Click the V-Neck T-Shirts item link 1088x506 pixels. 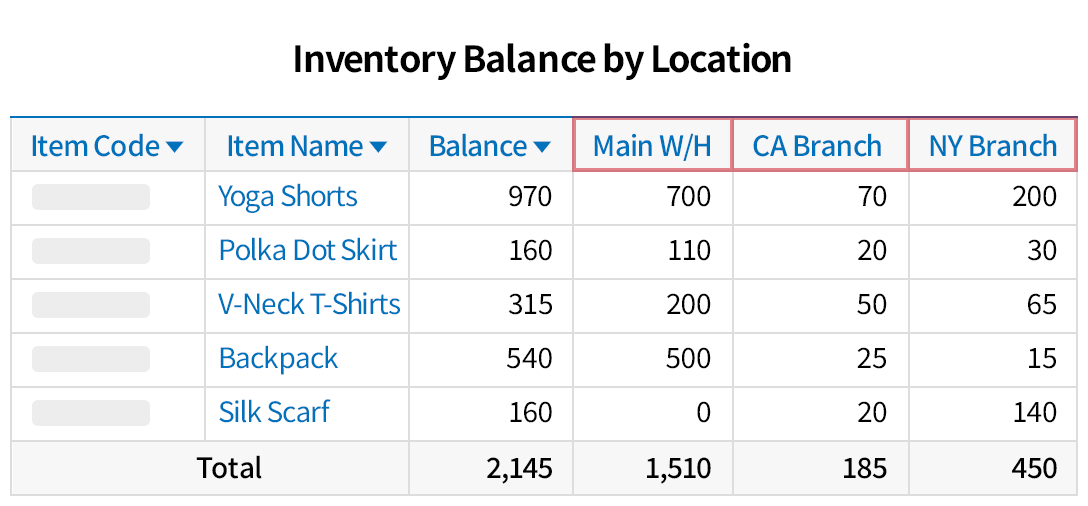[309, 304]
